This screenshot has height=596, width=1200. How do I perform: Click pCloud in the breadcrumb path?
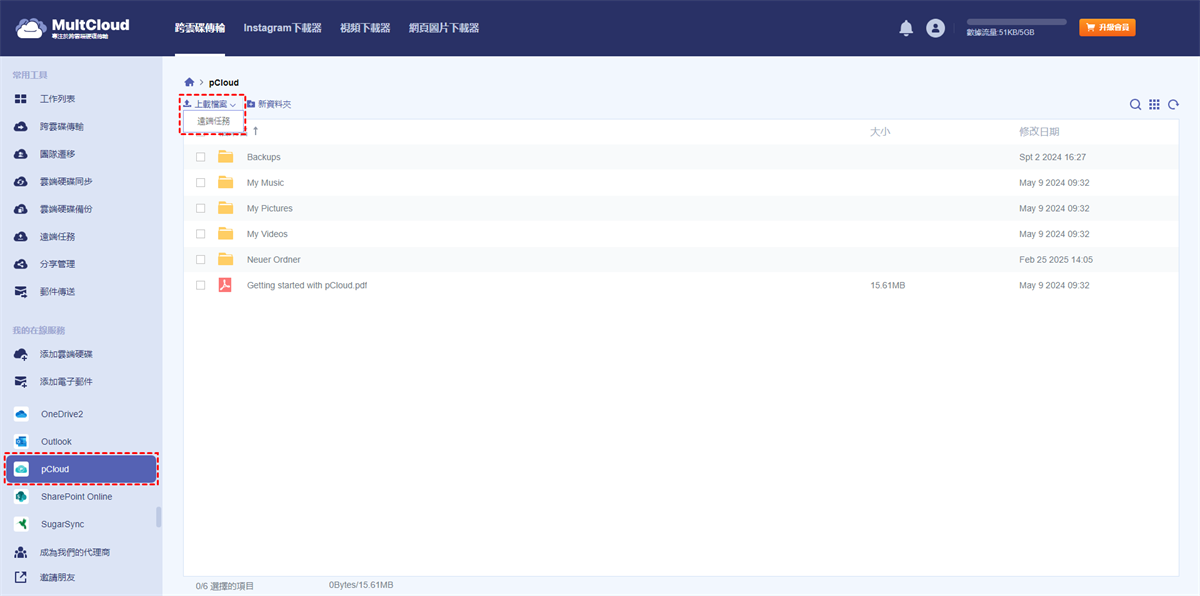tap(224, 82)
